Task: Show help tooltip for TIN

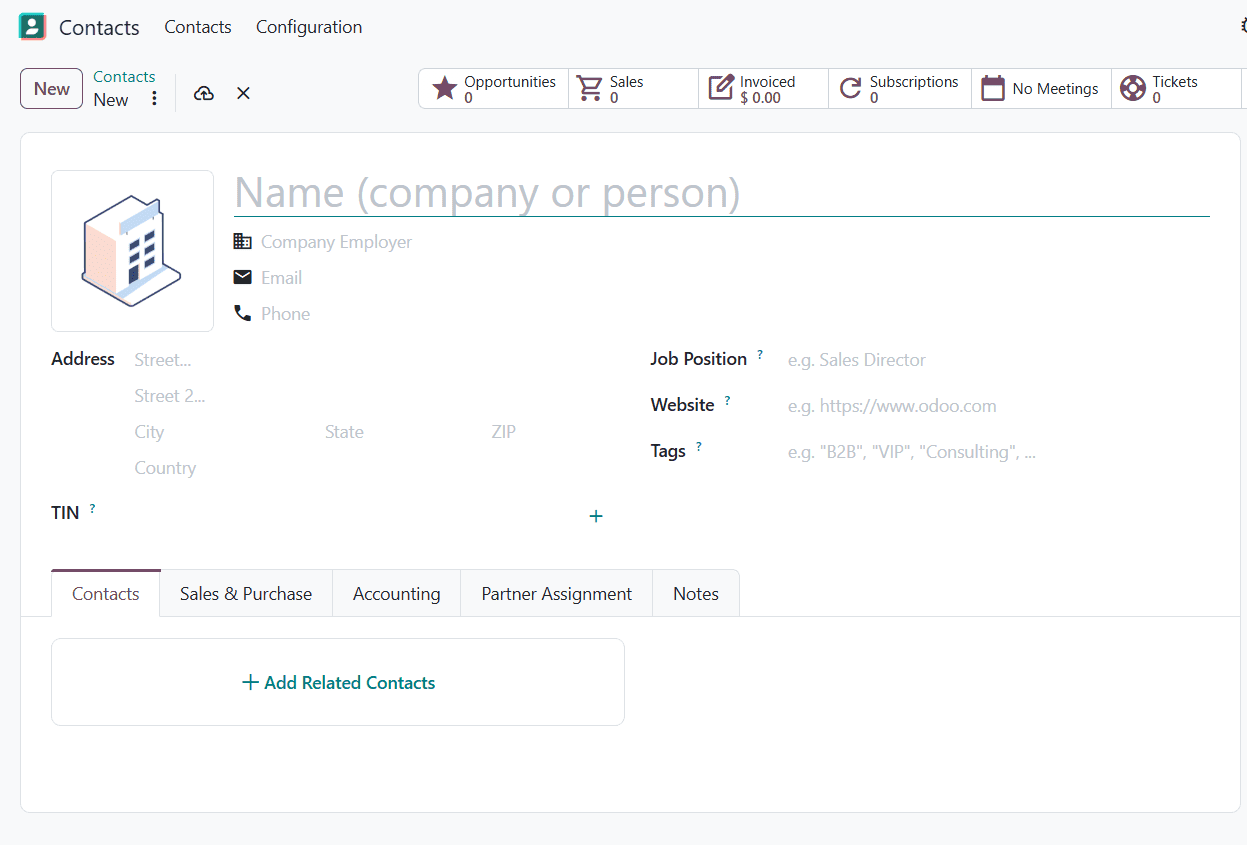Action: [x=93, y=508]
